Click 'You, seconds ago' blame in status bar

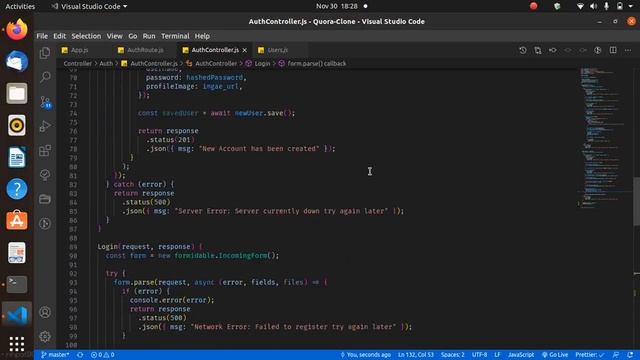click(x=365, y=355)
